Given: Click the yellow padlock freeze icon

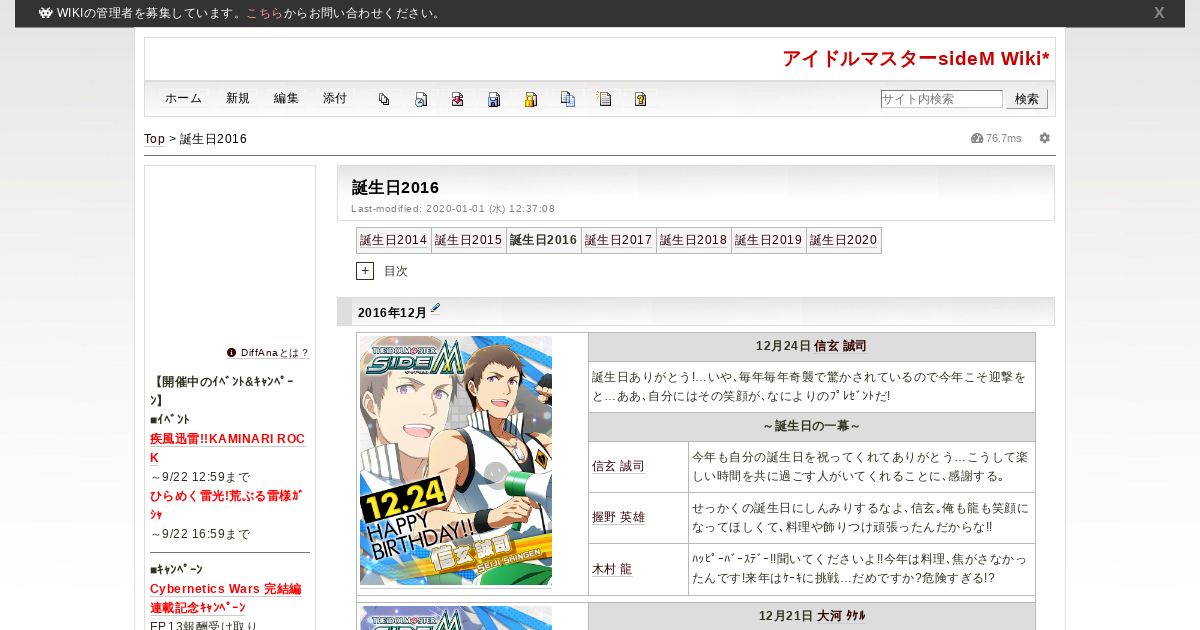Looking at the screenshot, I should click(531, 99).
